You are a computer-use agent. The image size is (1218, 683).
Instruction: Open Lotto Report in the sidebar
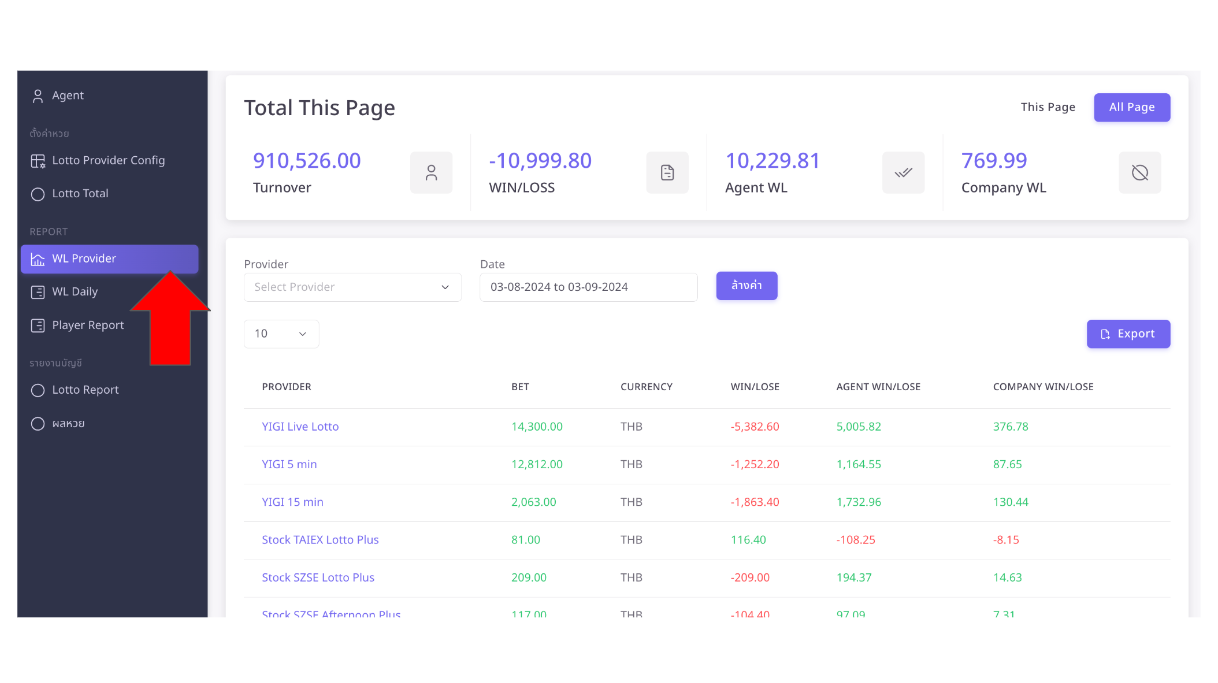point(85,390)
